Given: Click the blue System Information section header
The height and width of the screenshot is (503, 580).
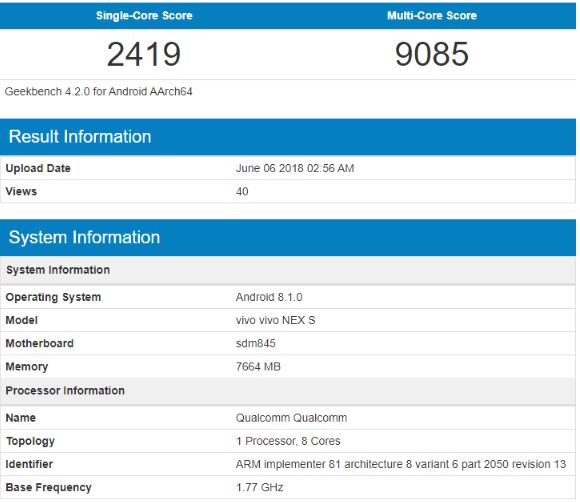Looking at the screenshot, I should (x=288, y=237).
